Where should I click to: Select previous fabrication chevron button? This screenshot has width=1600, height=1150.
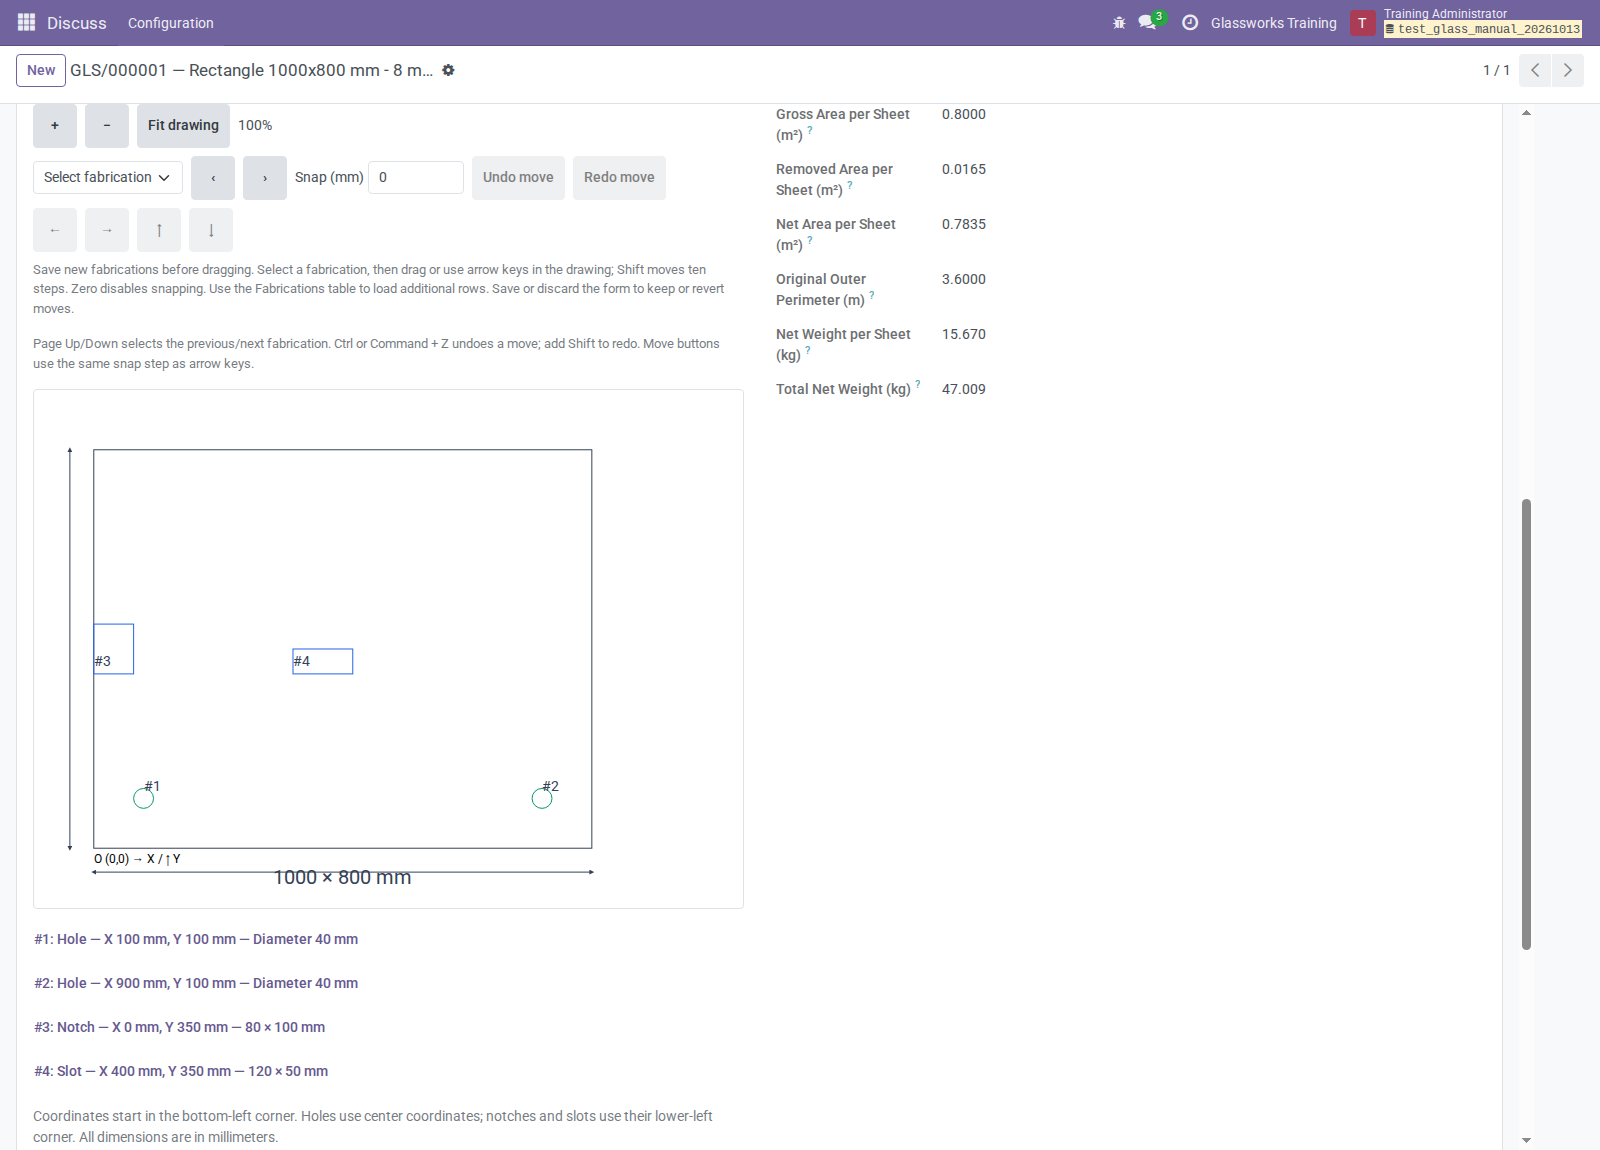(x=213, y=178)
